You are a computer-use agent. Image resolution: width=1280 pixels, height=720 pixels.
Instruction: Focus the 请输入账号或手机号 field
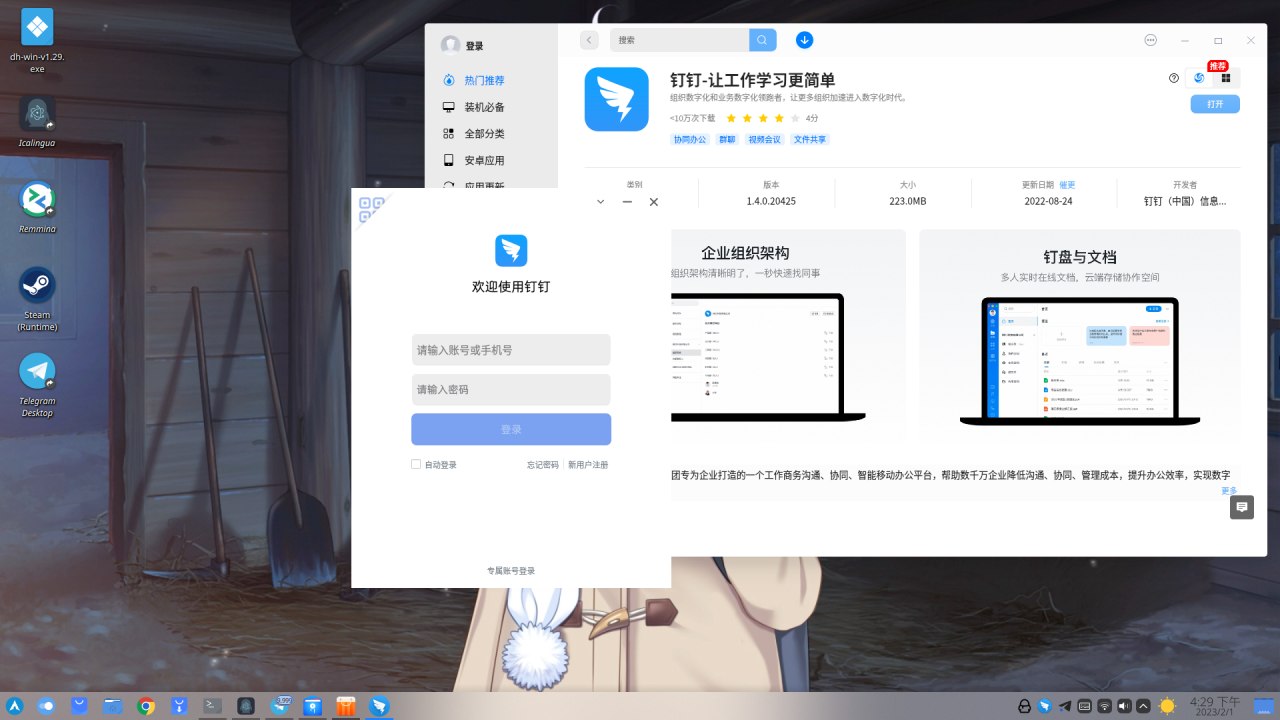click(511, 350)
